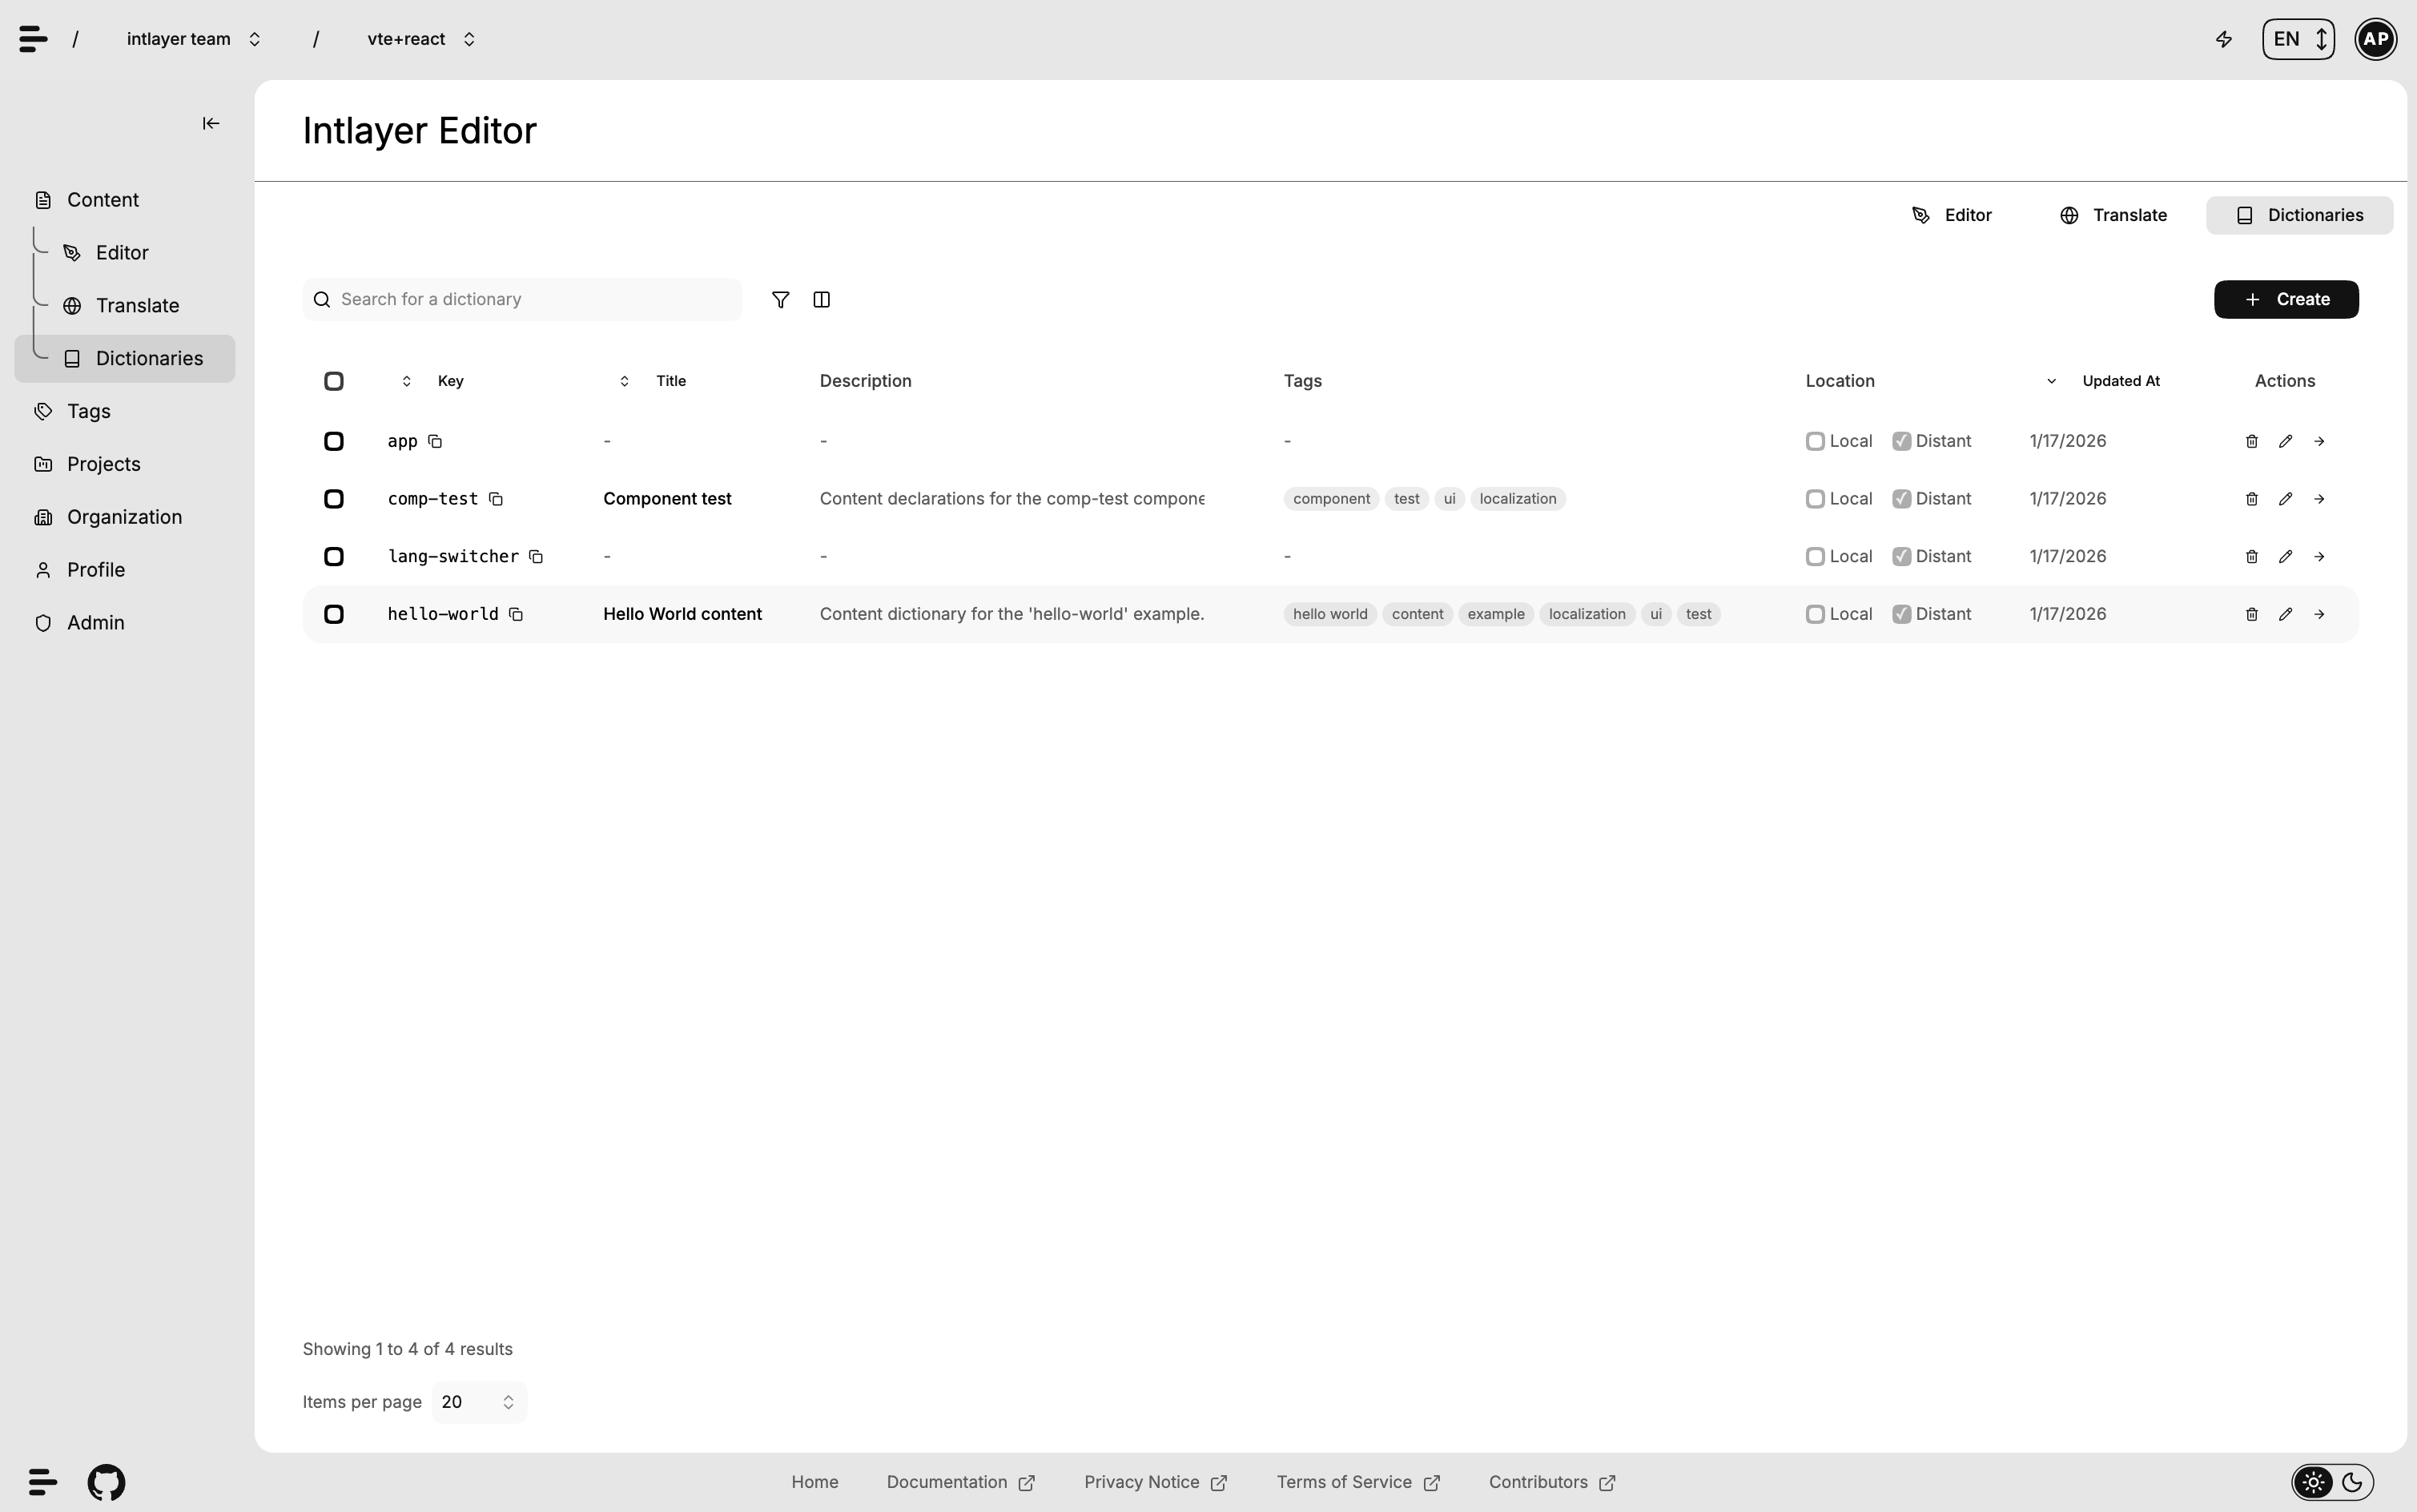Toggle the column layout view icon

tap(821, 299)
